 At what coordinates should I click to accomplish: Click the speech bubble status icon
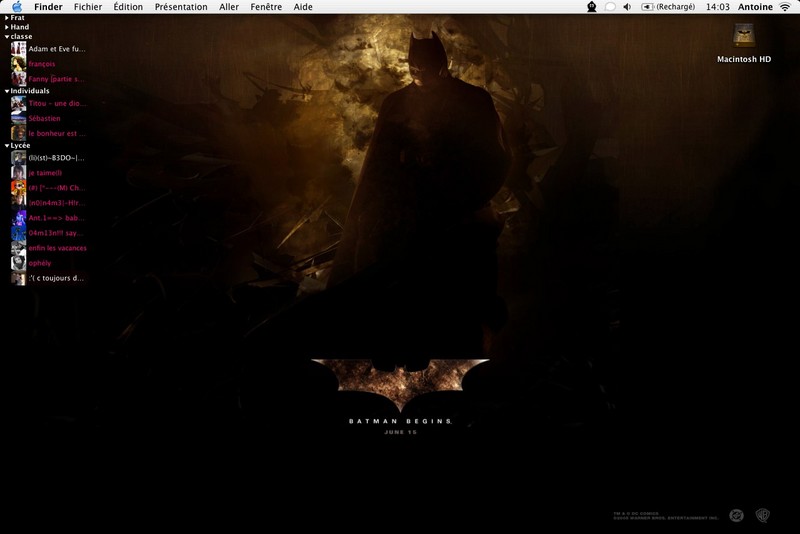[610, 7]
